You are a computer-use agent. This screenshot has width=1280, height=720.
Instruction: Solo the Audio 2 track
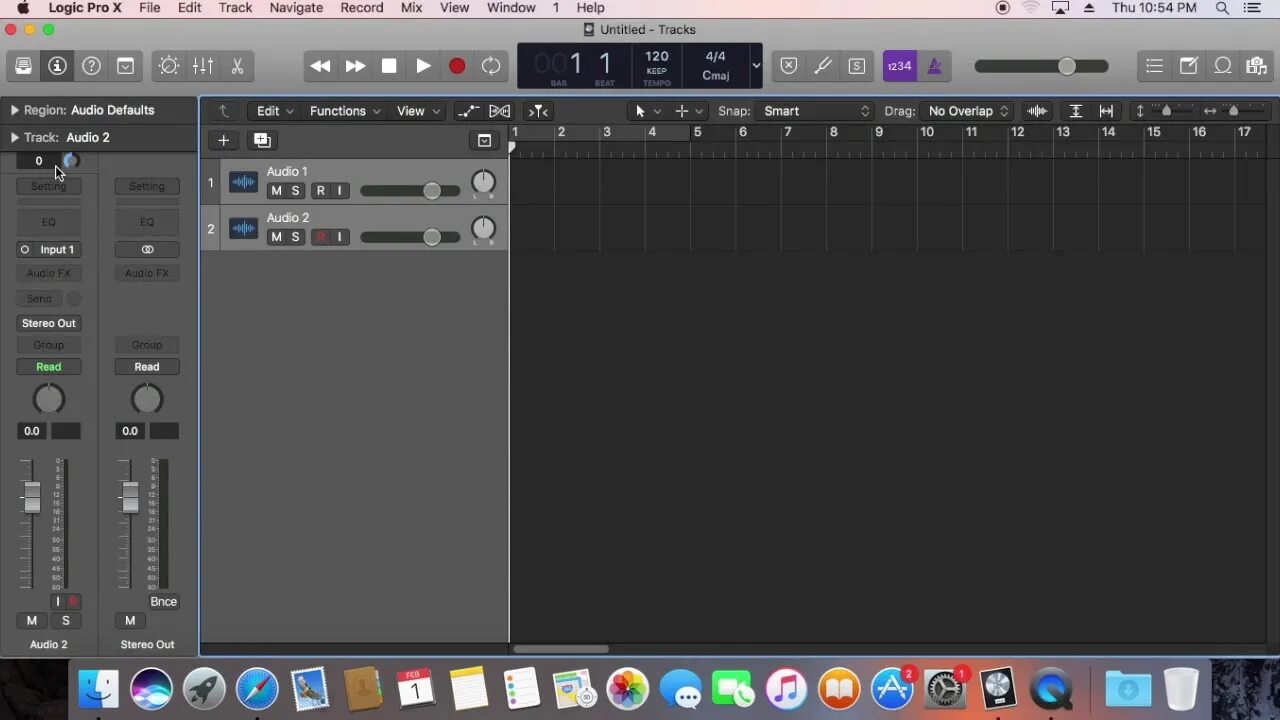pyautogui.click(x=295, y=236)
